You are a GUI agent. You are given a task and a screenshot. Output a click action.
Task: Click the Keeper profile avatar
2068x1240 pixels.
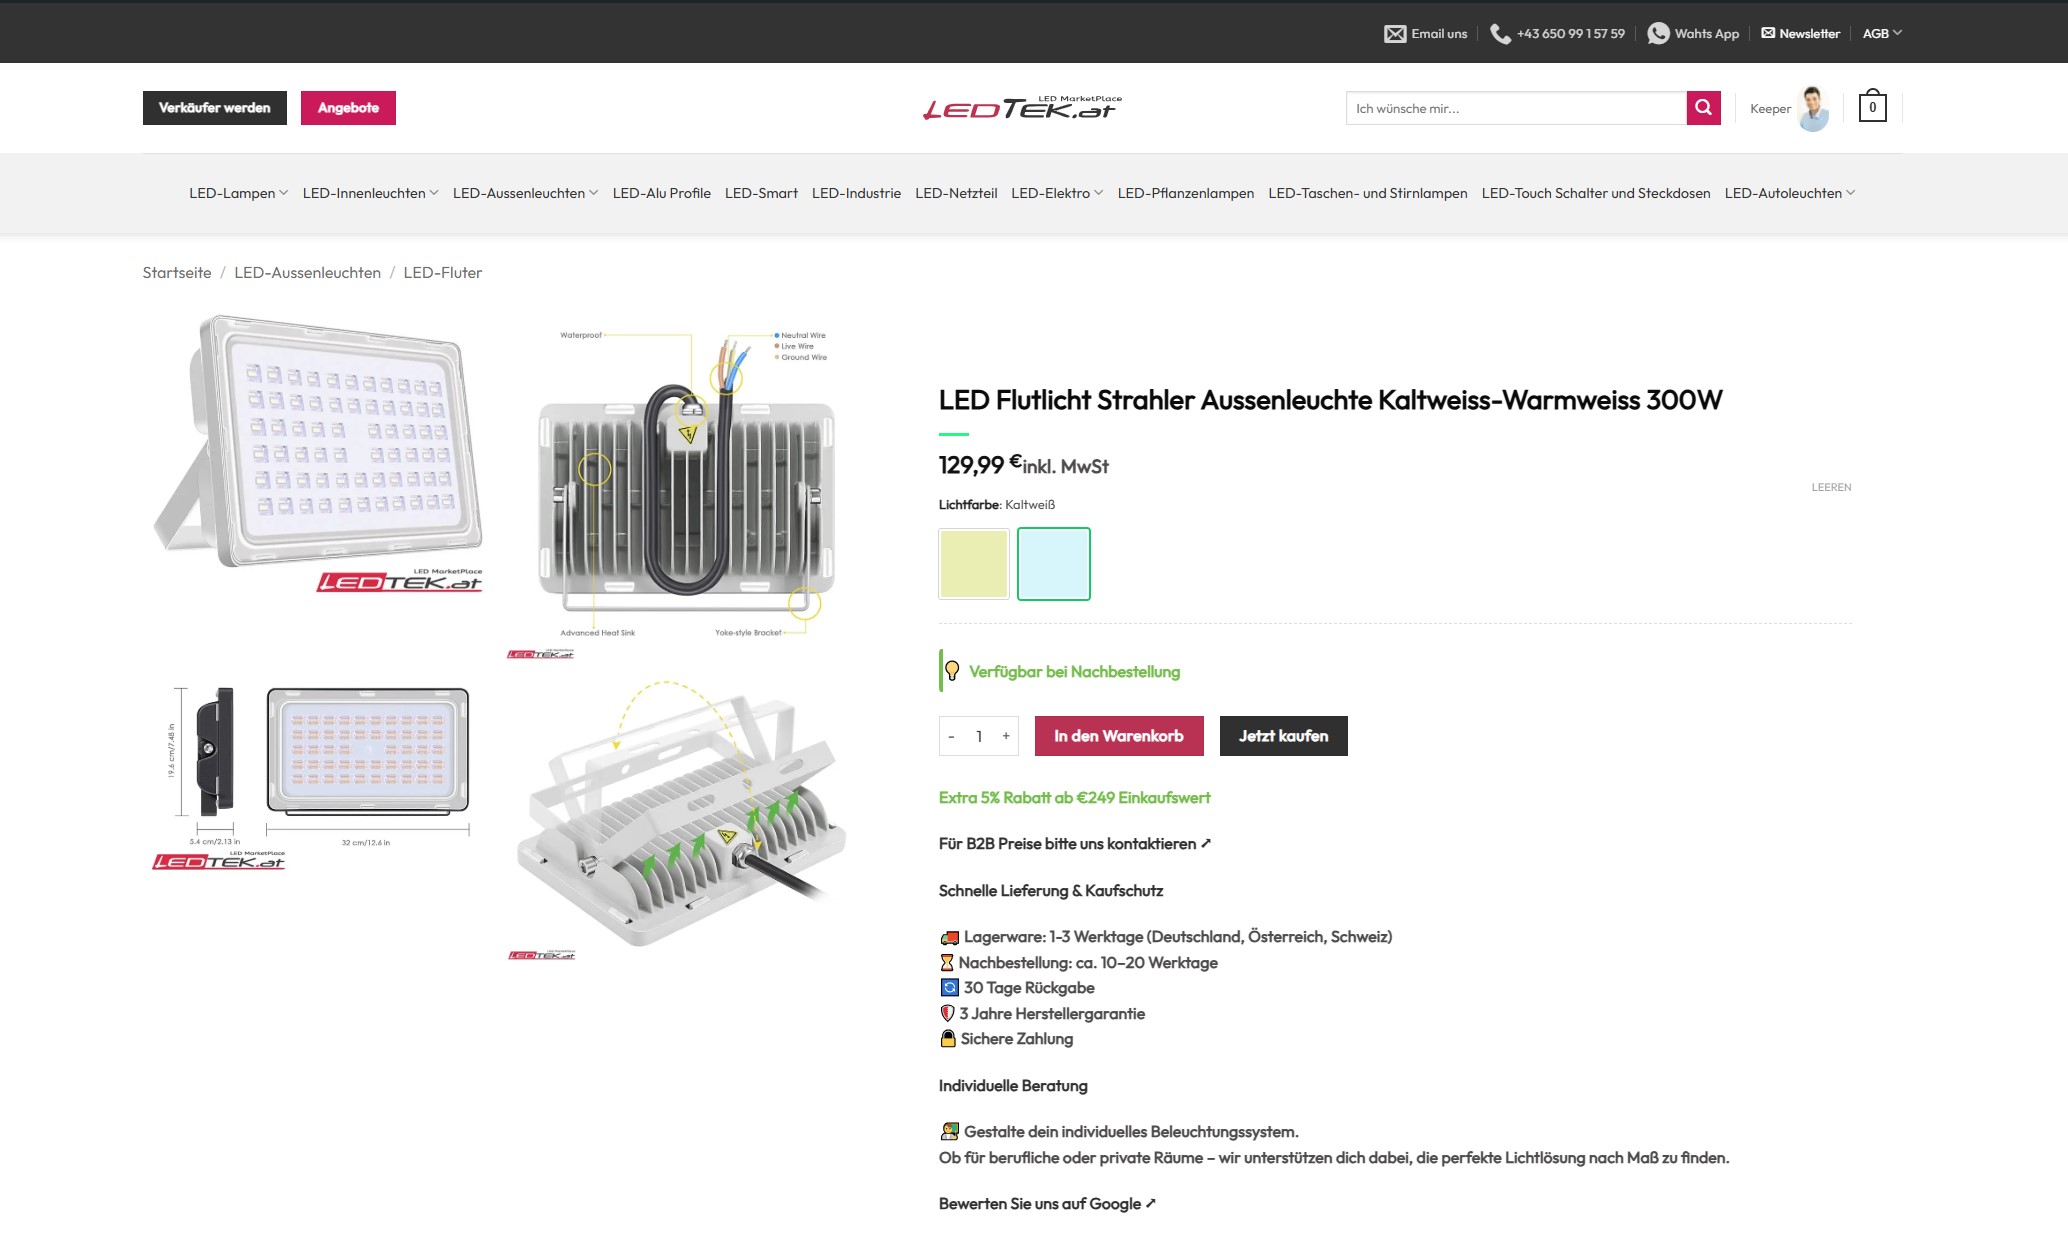pyautogui.click(x=1812, y=108)
